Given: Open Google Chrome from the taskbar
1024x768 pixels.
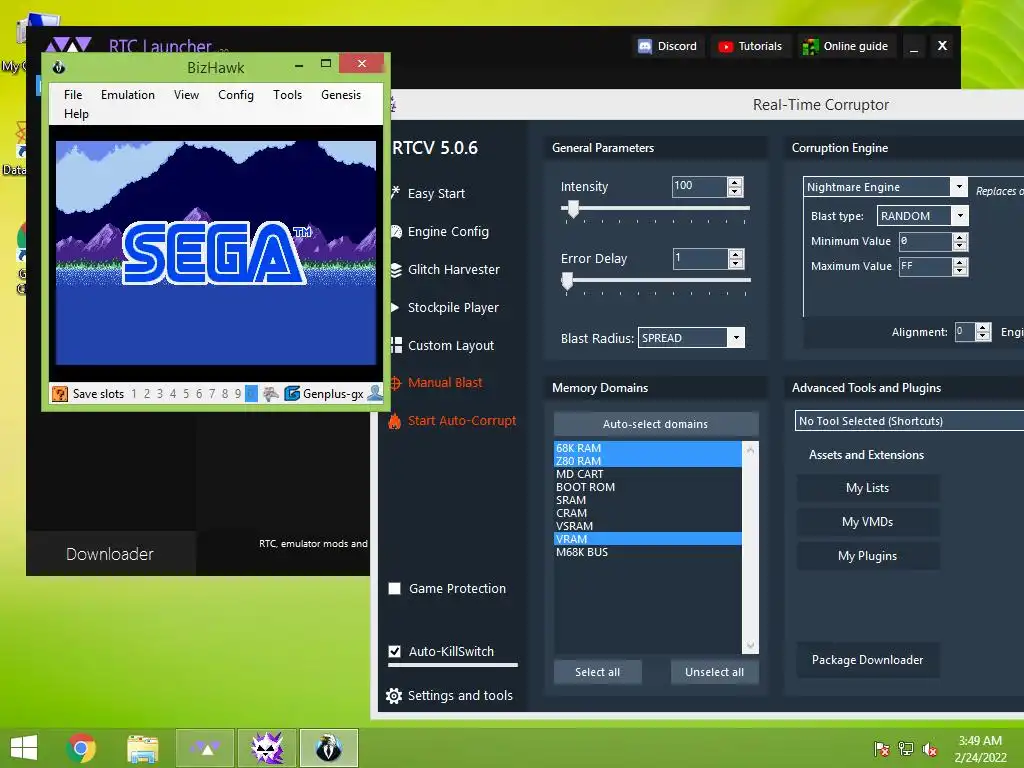Looking at the screenshot, I should click(x=81, y=748).
